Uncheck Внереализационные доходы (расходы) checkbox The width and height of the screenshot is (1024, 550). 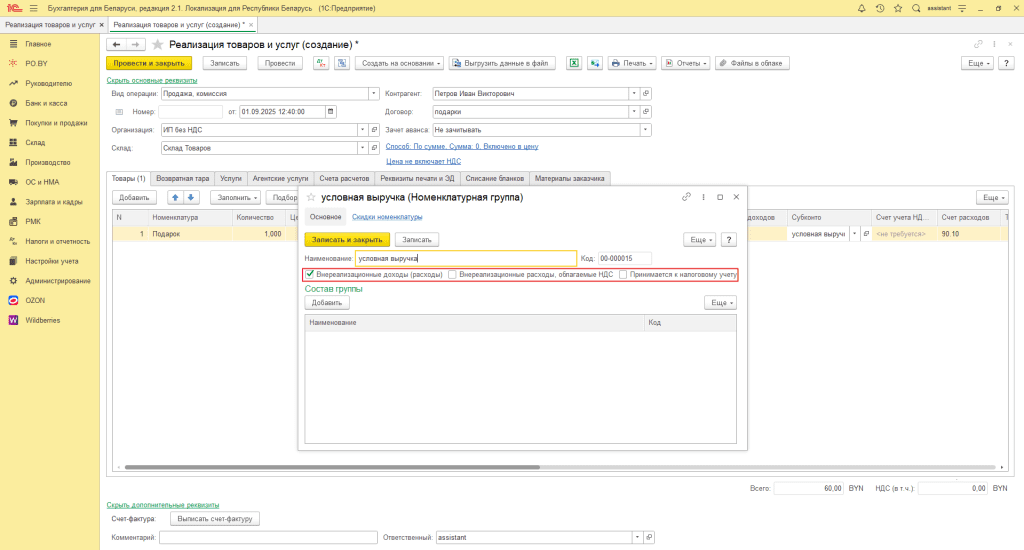pyautogui.click(x=310, y=274)
